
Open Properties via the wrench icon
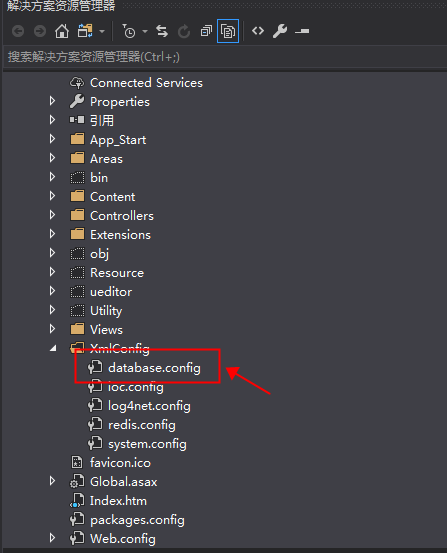pyautogui.click(x=280, y=31)
